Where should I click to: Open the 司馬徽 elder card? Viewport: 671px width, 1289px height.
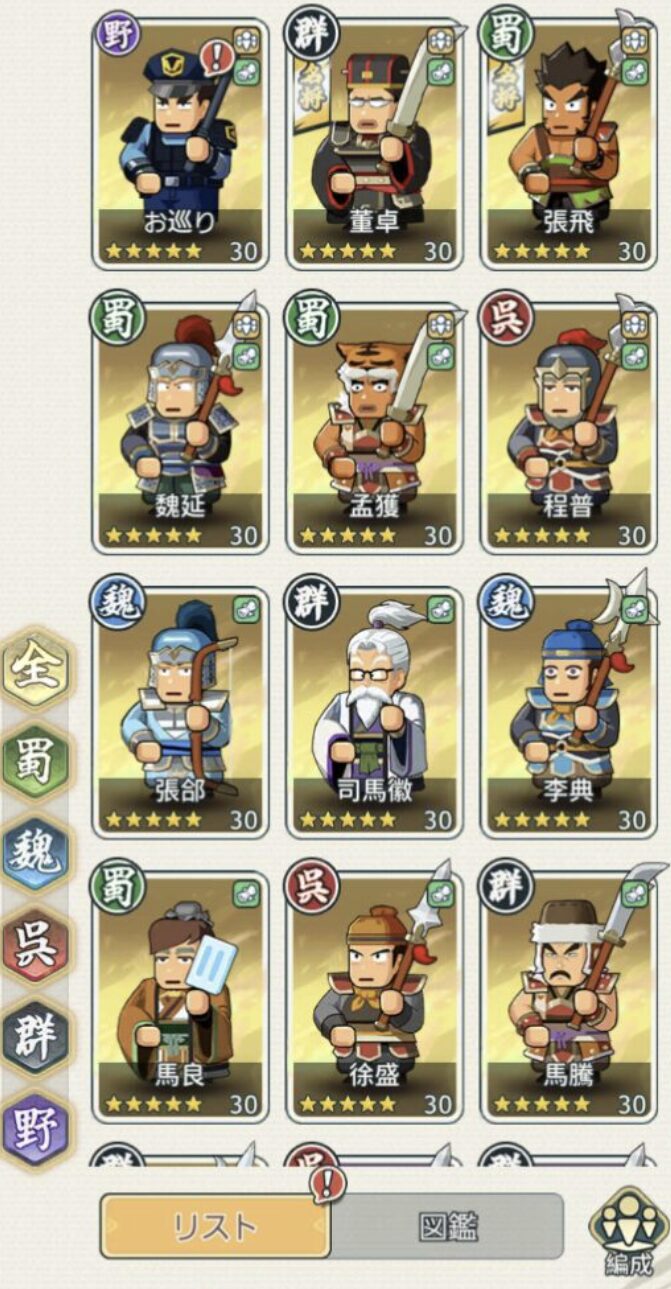(374, 711)
